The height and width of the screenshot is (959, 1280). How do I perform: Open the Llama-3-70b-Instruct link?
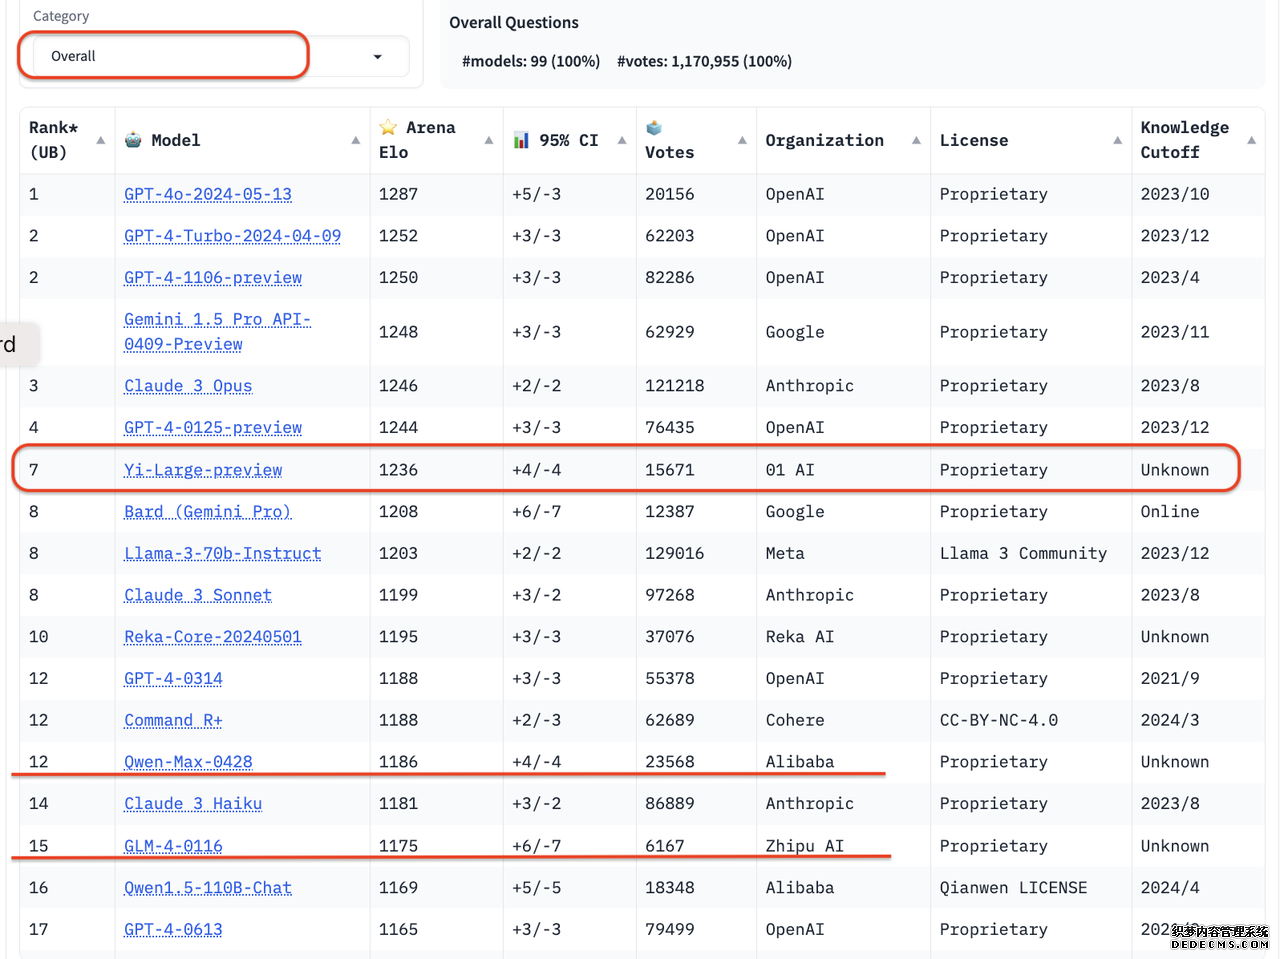coord(223,554)
